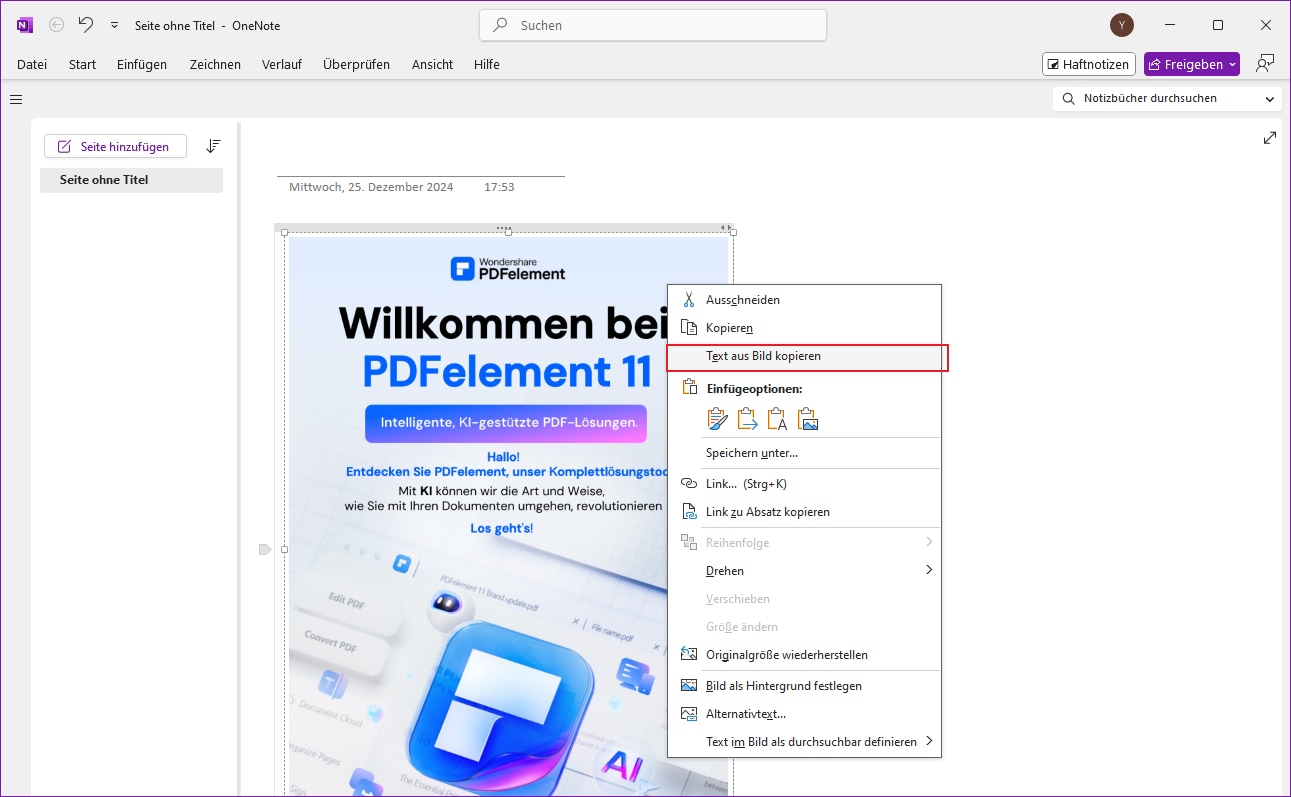The image size is (1291, 797).
Task: Click the OneNote app logo icon
Action: [x=25, y=25]
